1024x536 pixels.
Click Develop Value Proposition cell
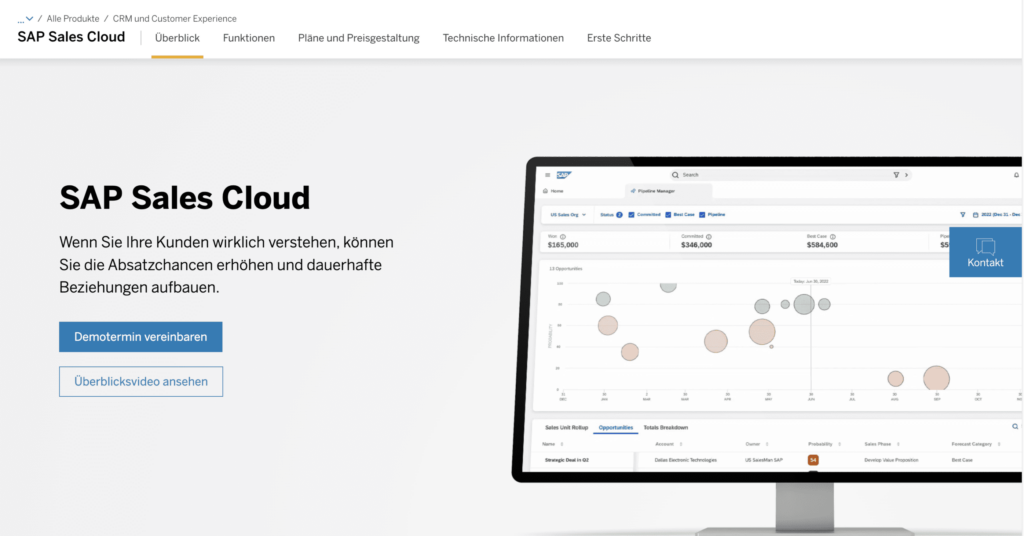[891, 460]
